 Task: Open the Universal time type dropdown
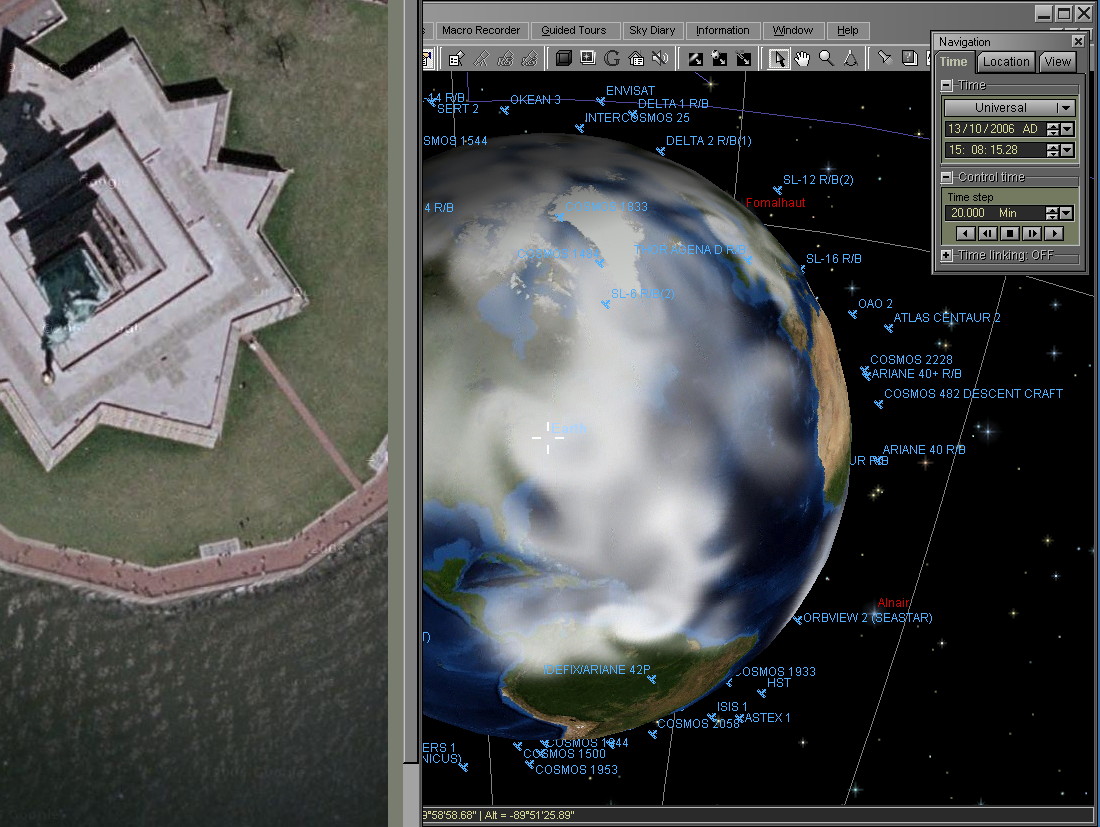click(1064, 107)
